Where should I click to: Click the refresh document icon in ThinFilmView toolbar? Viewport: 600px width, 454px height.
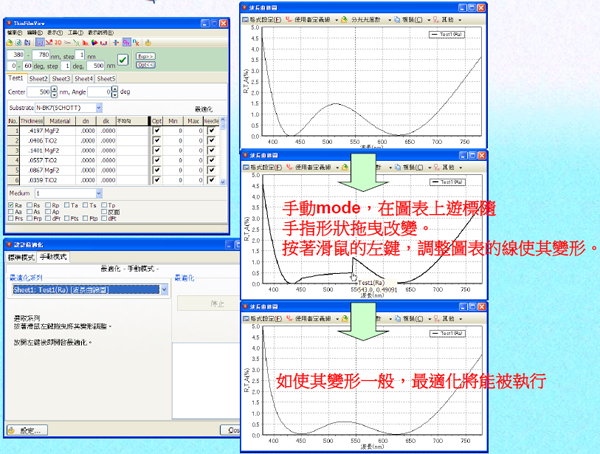coord(18,43)
